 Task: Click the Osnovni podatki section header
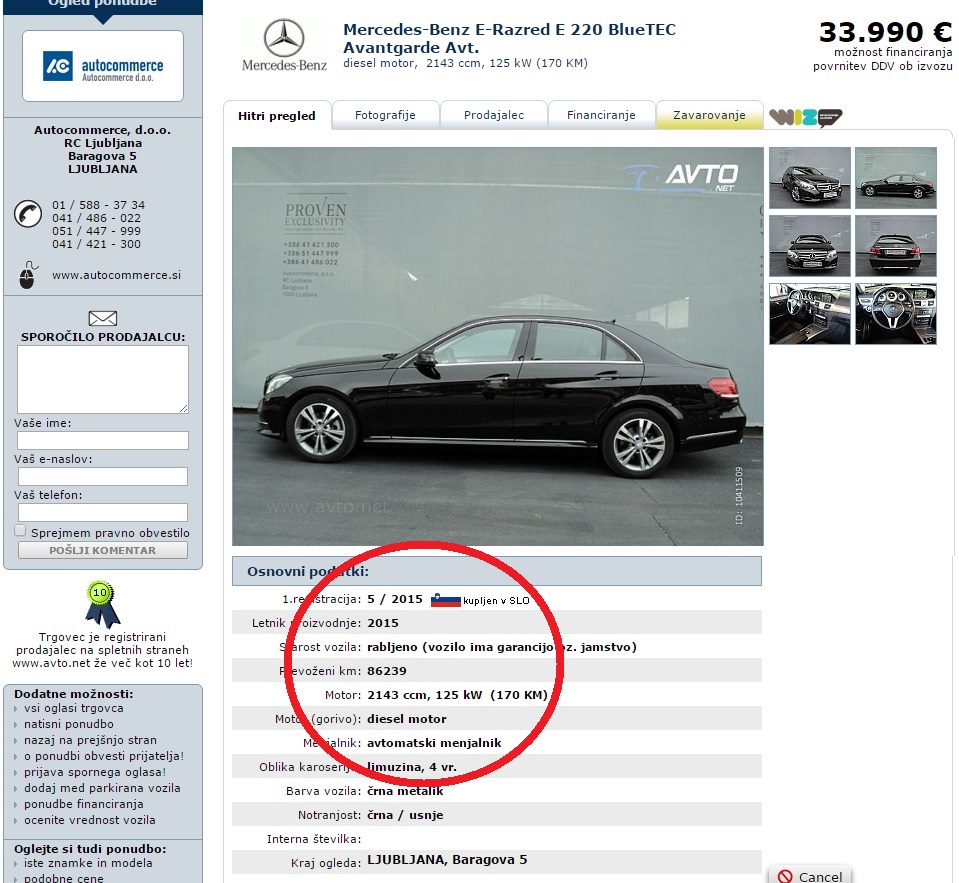[497, 571]
